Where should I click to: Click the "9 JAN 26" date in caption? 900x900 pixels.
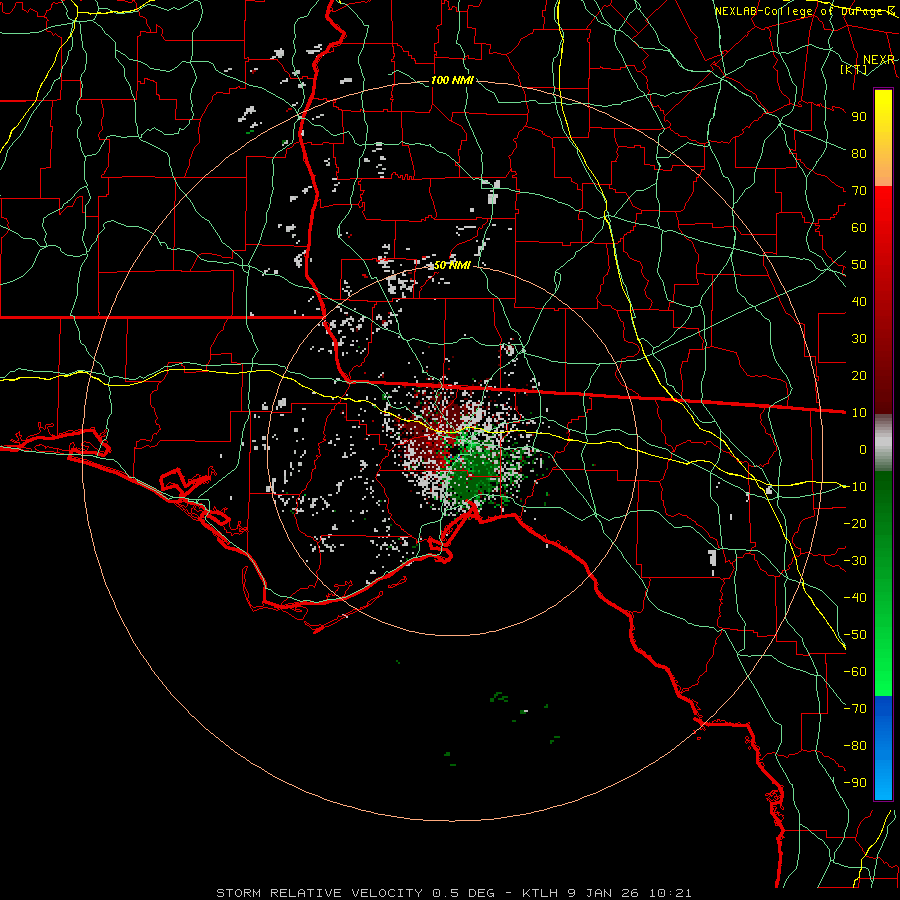pyautogui.click(x=602, y=893)
